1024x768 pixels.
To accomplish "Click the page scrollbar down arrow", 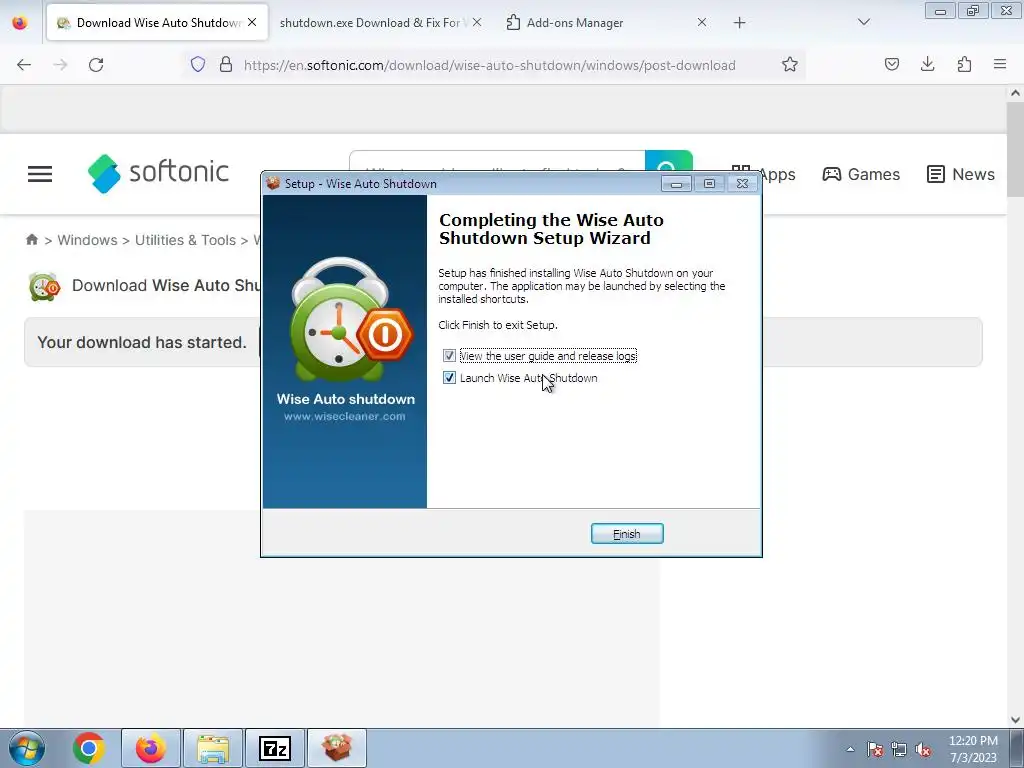I will [1015, 720].
